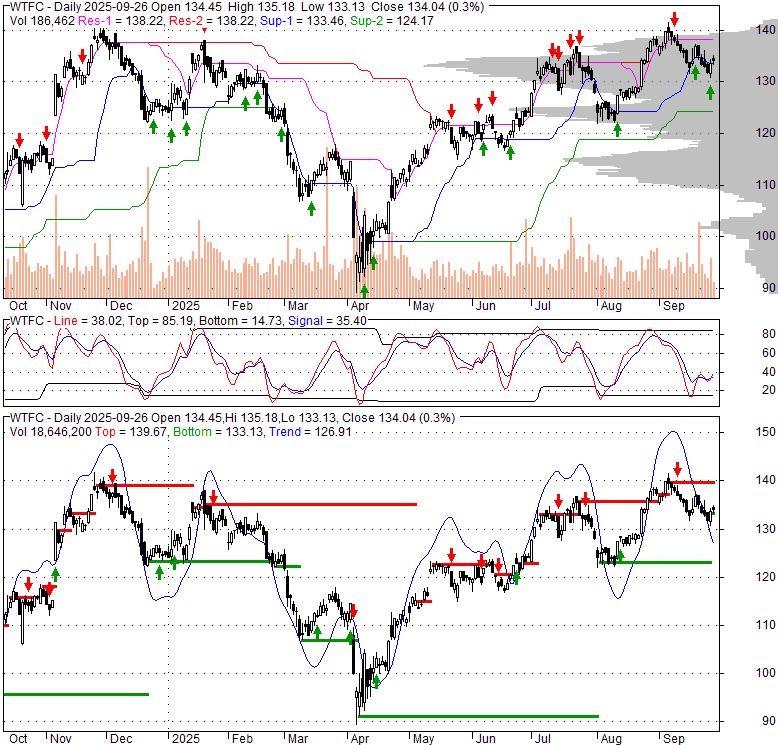The image size is (780, 745).
Task: Click the Oct label under bottom chart
Action: [18, 739]
